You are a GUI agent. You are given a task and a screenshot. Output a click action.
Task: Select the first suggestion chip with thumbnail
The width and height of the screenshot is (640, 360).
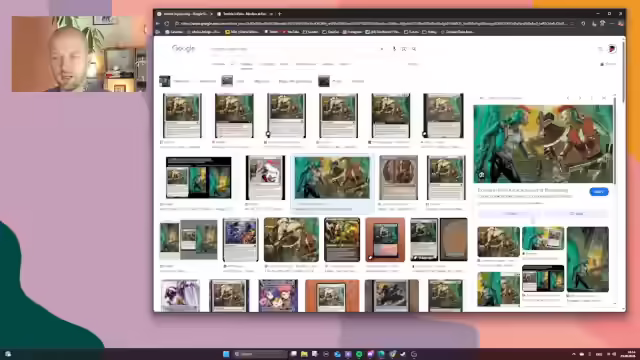pos(175,81)
